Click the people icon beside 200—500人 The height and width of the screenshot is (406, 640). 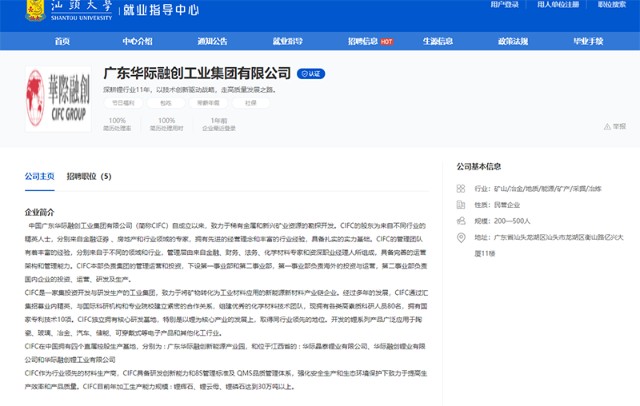[x=460, y=221]
